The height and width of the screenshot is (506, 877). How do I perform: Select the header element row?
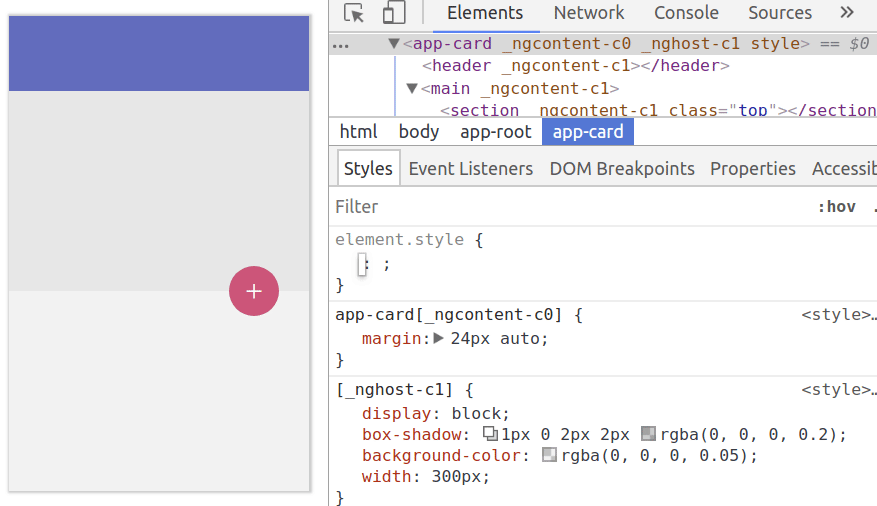576,66
